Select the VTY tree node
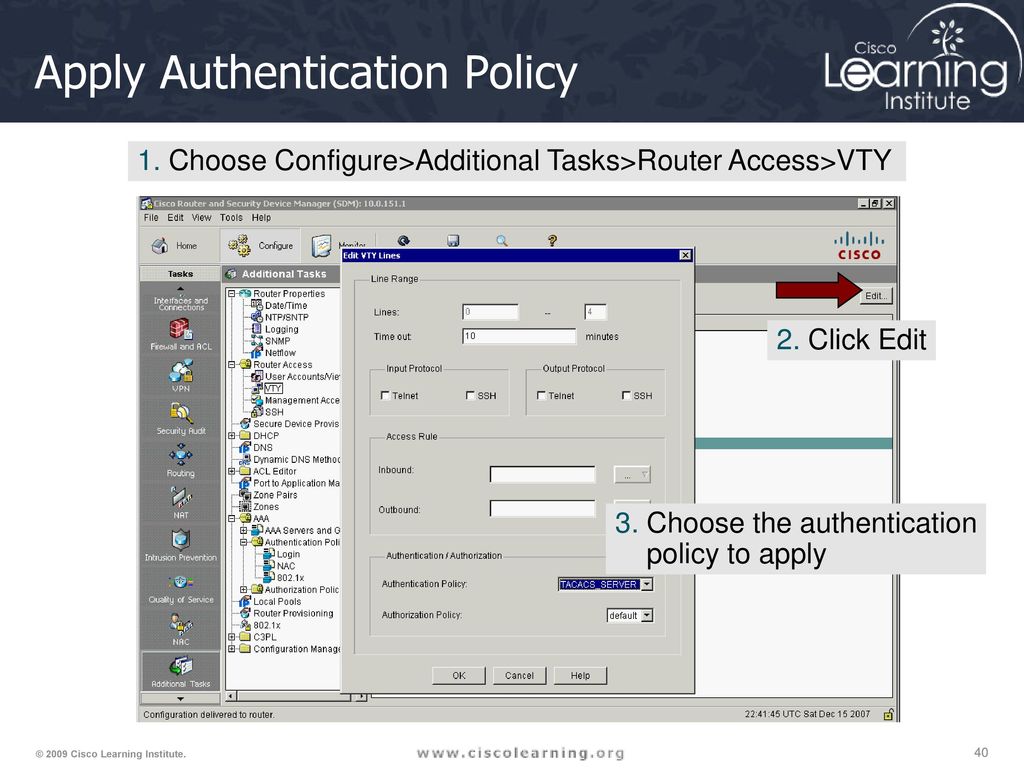The image size is (1024, 768). click(273, 389)
